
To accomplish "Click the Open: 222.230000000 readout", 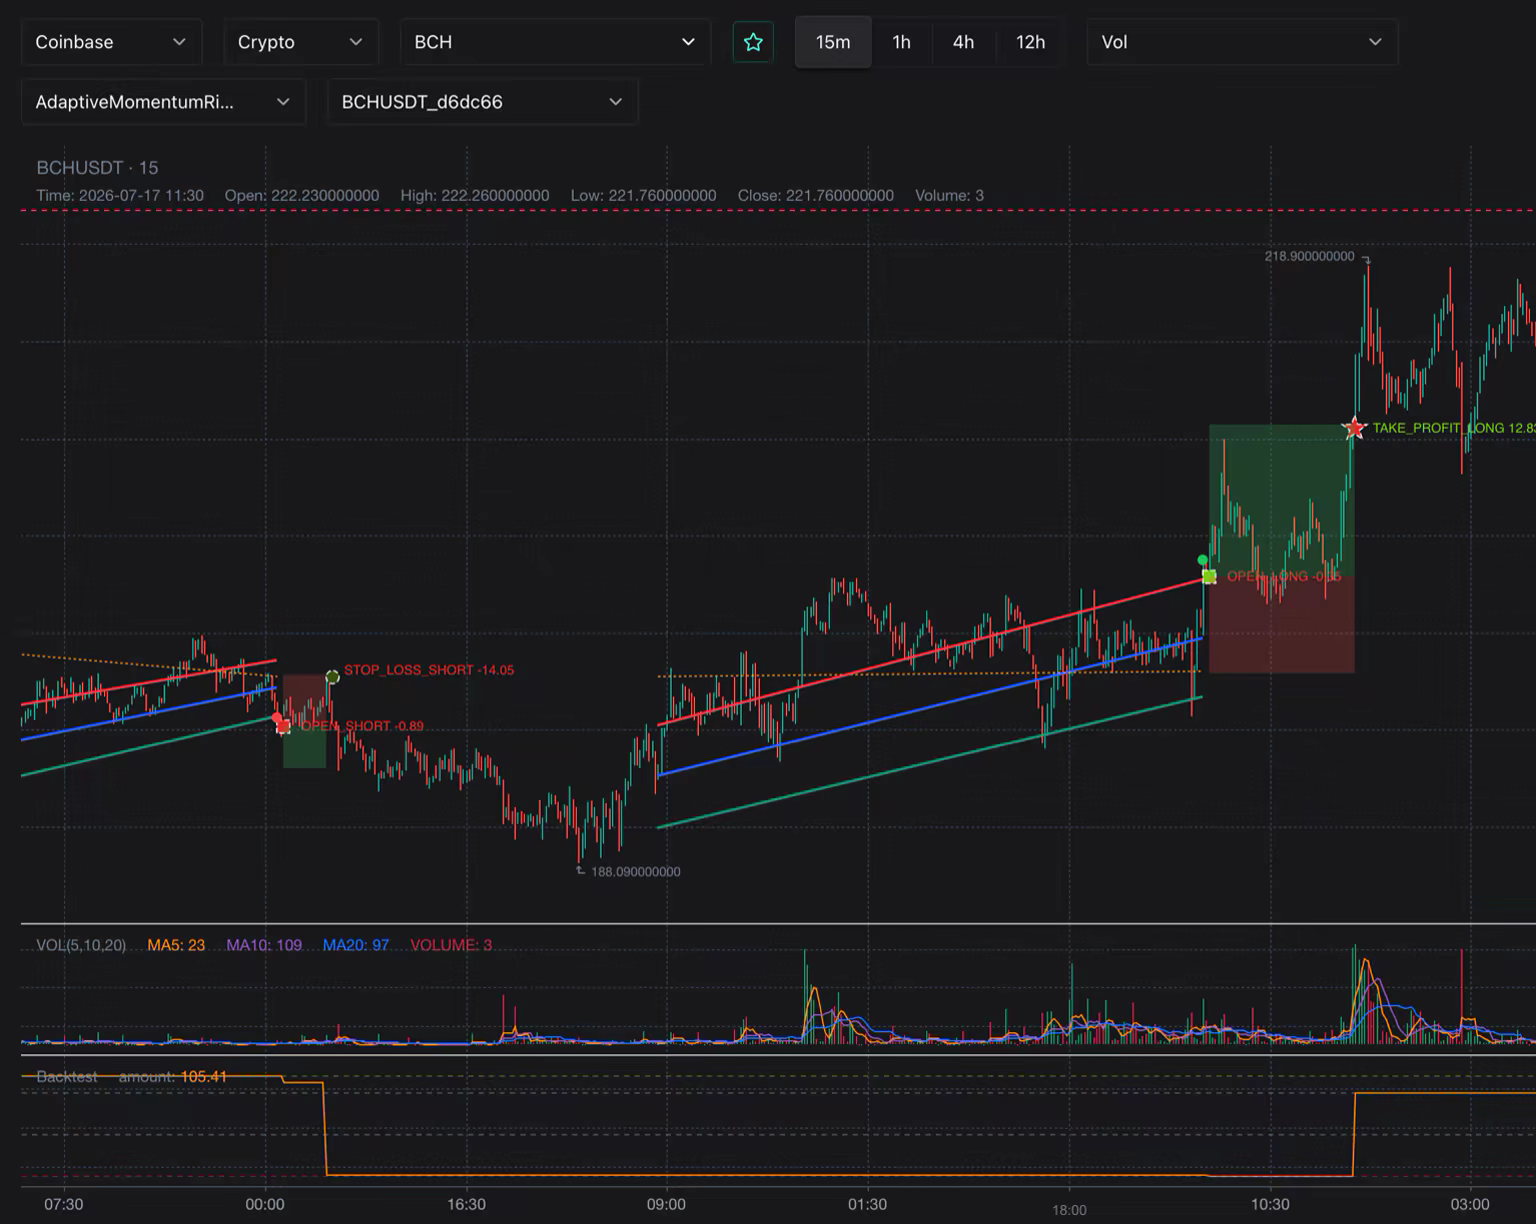I will click(x=302, y=196).
